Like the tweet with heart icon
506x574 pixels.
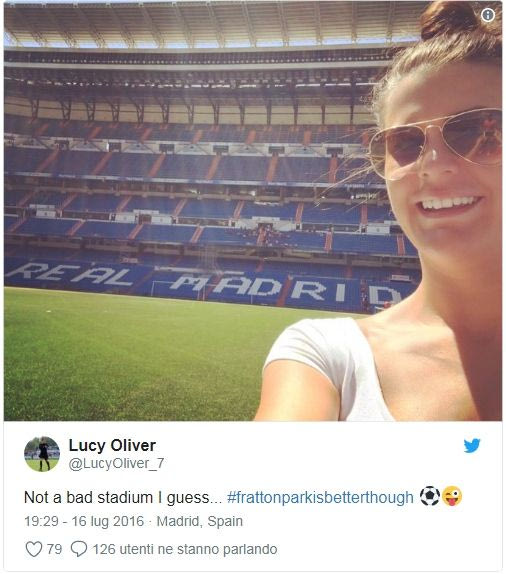[x=33, y=549]
